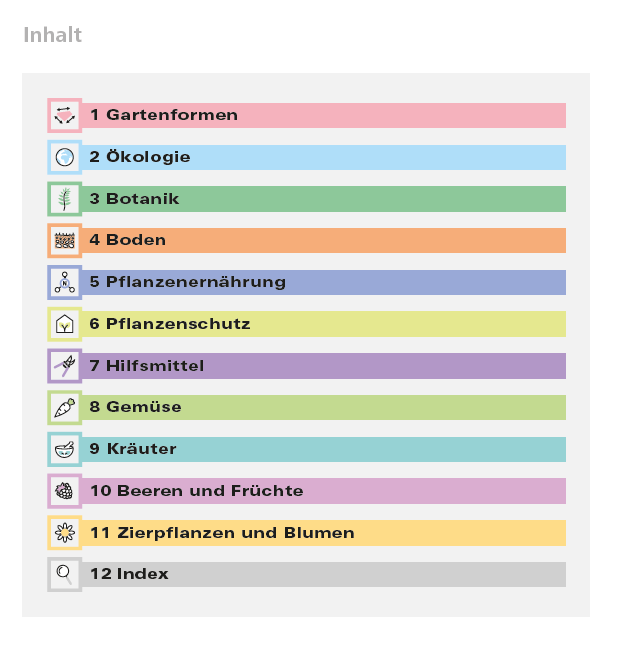619x652 pixels.
Task: Click the purple 7 Hilfsmittel bar
Action: tap(323, 366)
